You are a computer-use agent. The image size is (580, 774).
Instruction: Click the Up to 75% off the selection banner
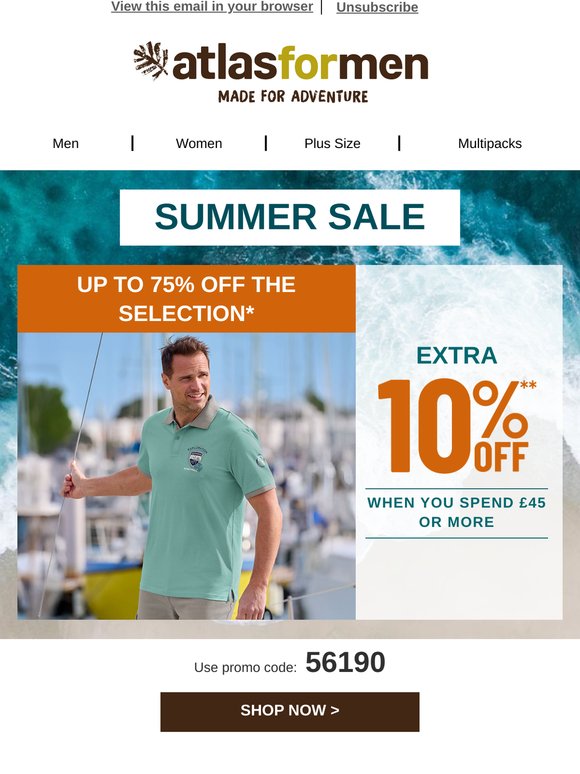pos(187,299)
